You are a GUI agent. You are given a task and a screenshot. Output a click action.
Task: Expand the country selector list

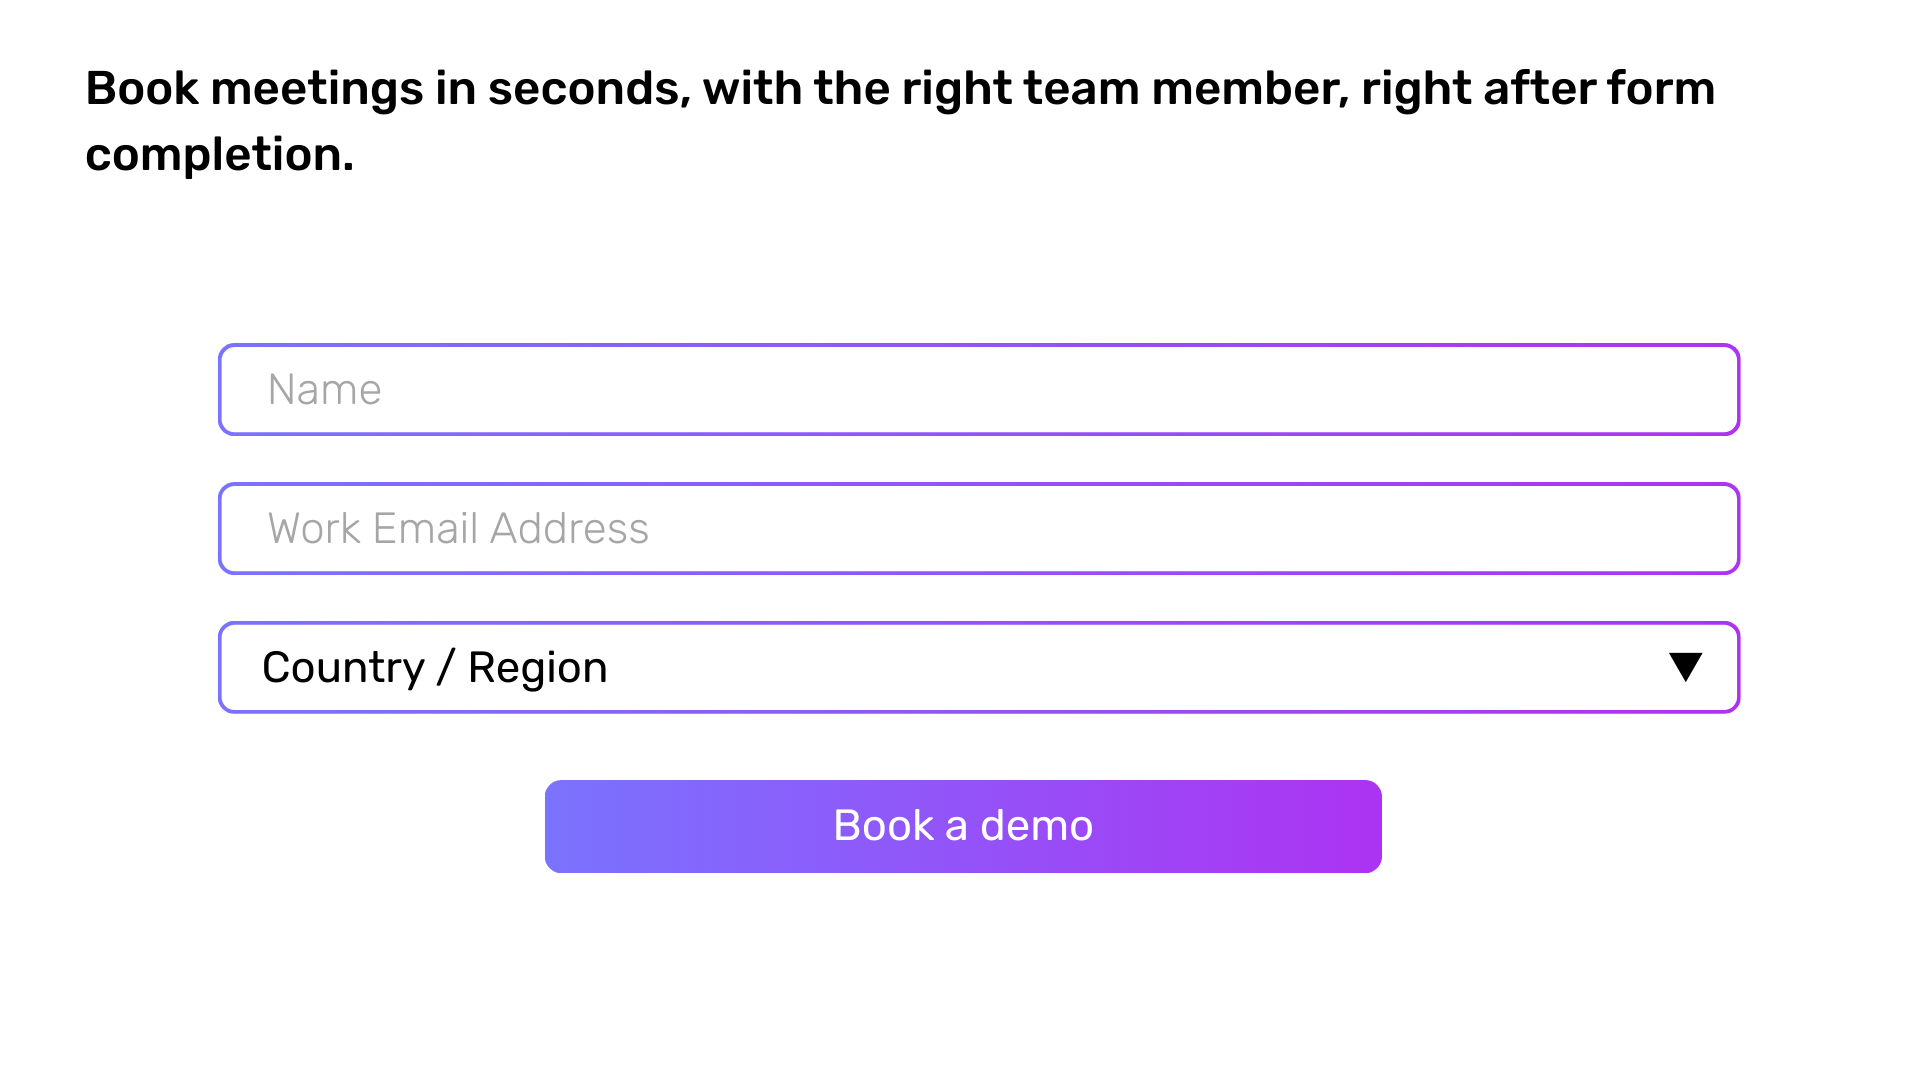(x=978, y=667)
